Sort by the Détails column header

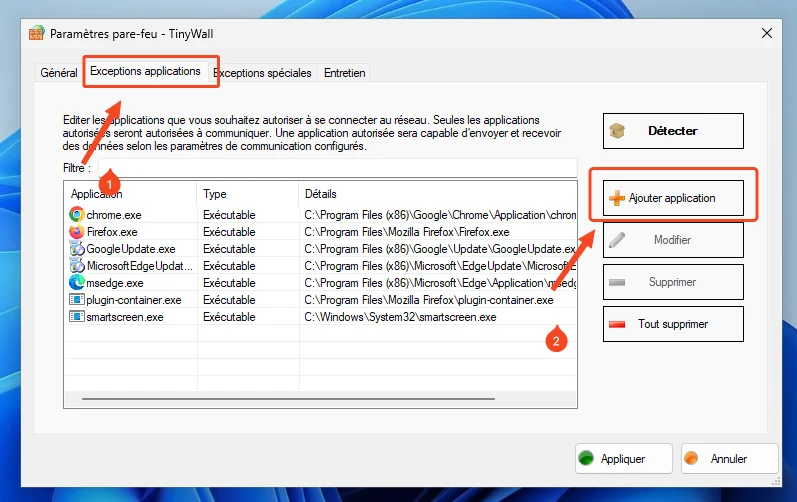point(438,194)
